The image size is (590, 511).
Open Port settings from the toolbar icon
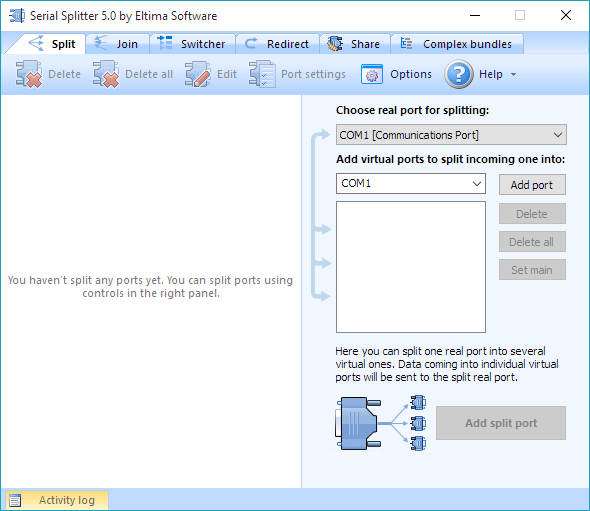[262, 74]
